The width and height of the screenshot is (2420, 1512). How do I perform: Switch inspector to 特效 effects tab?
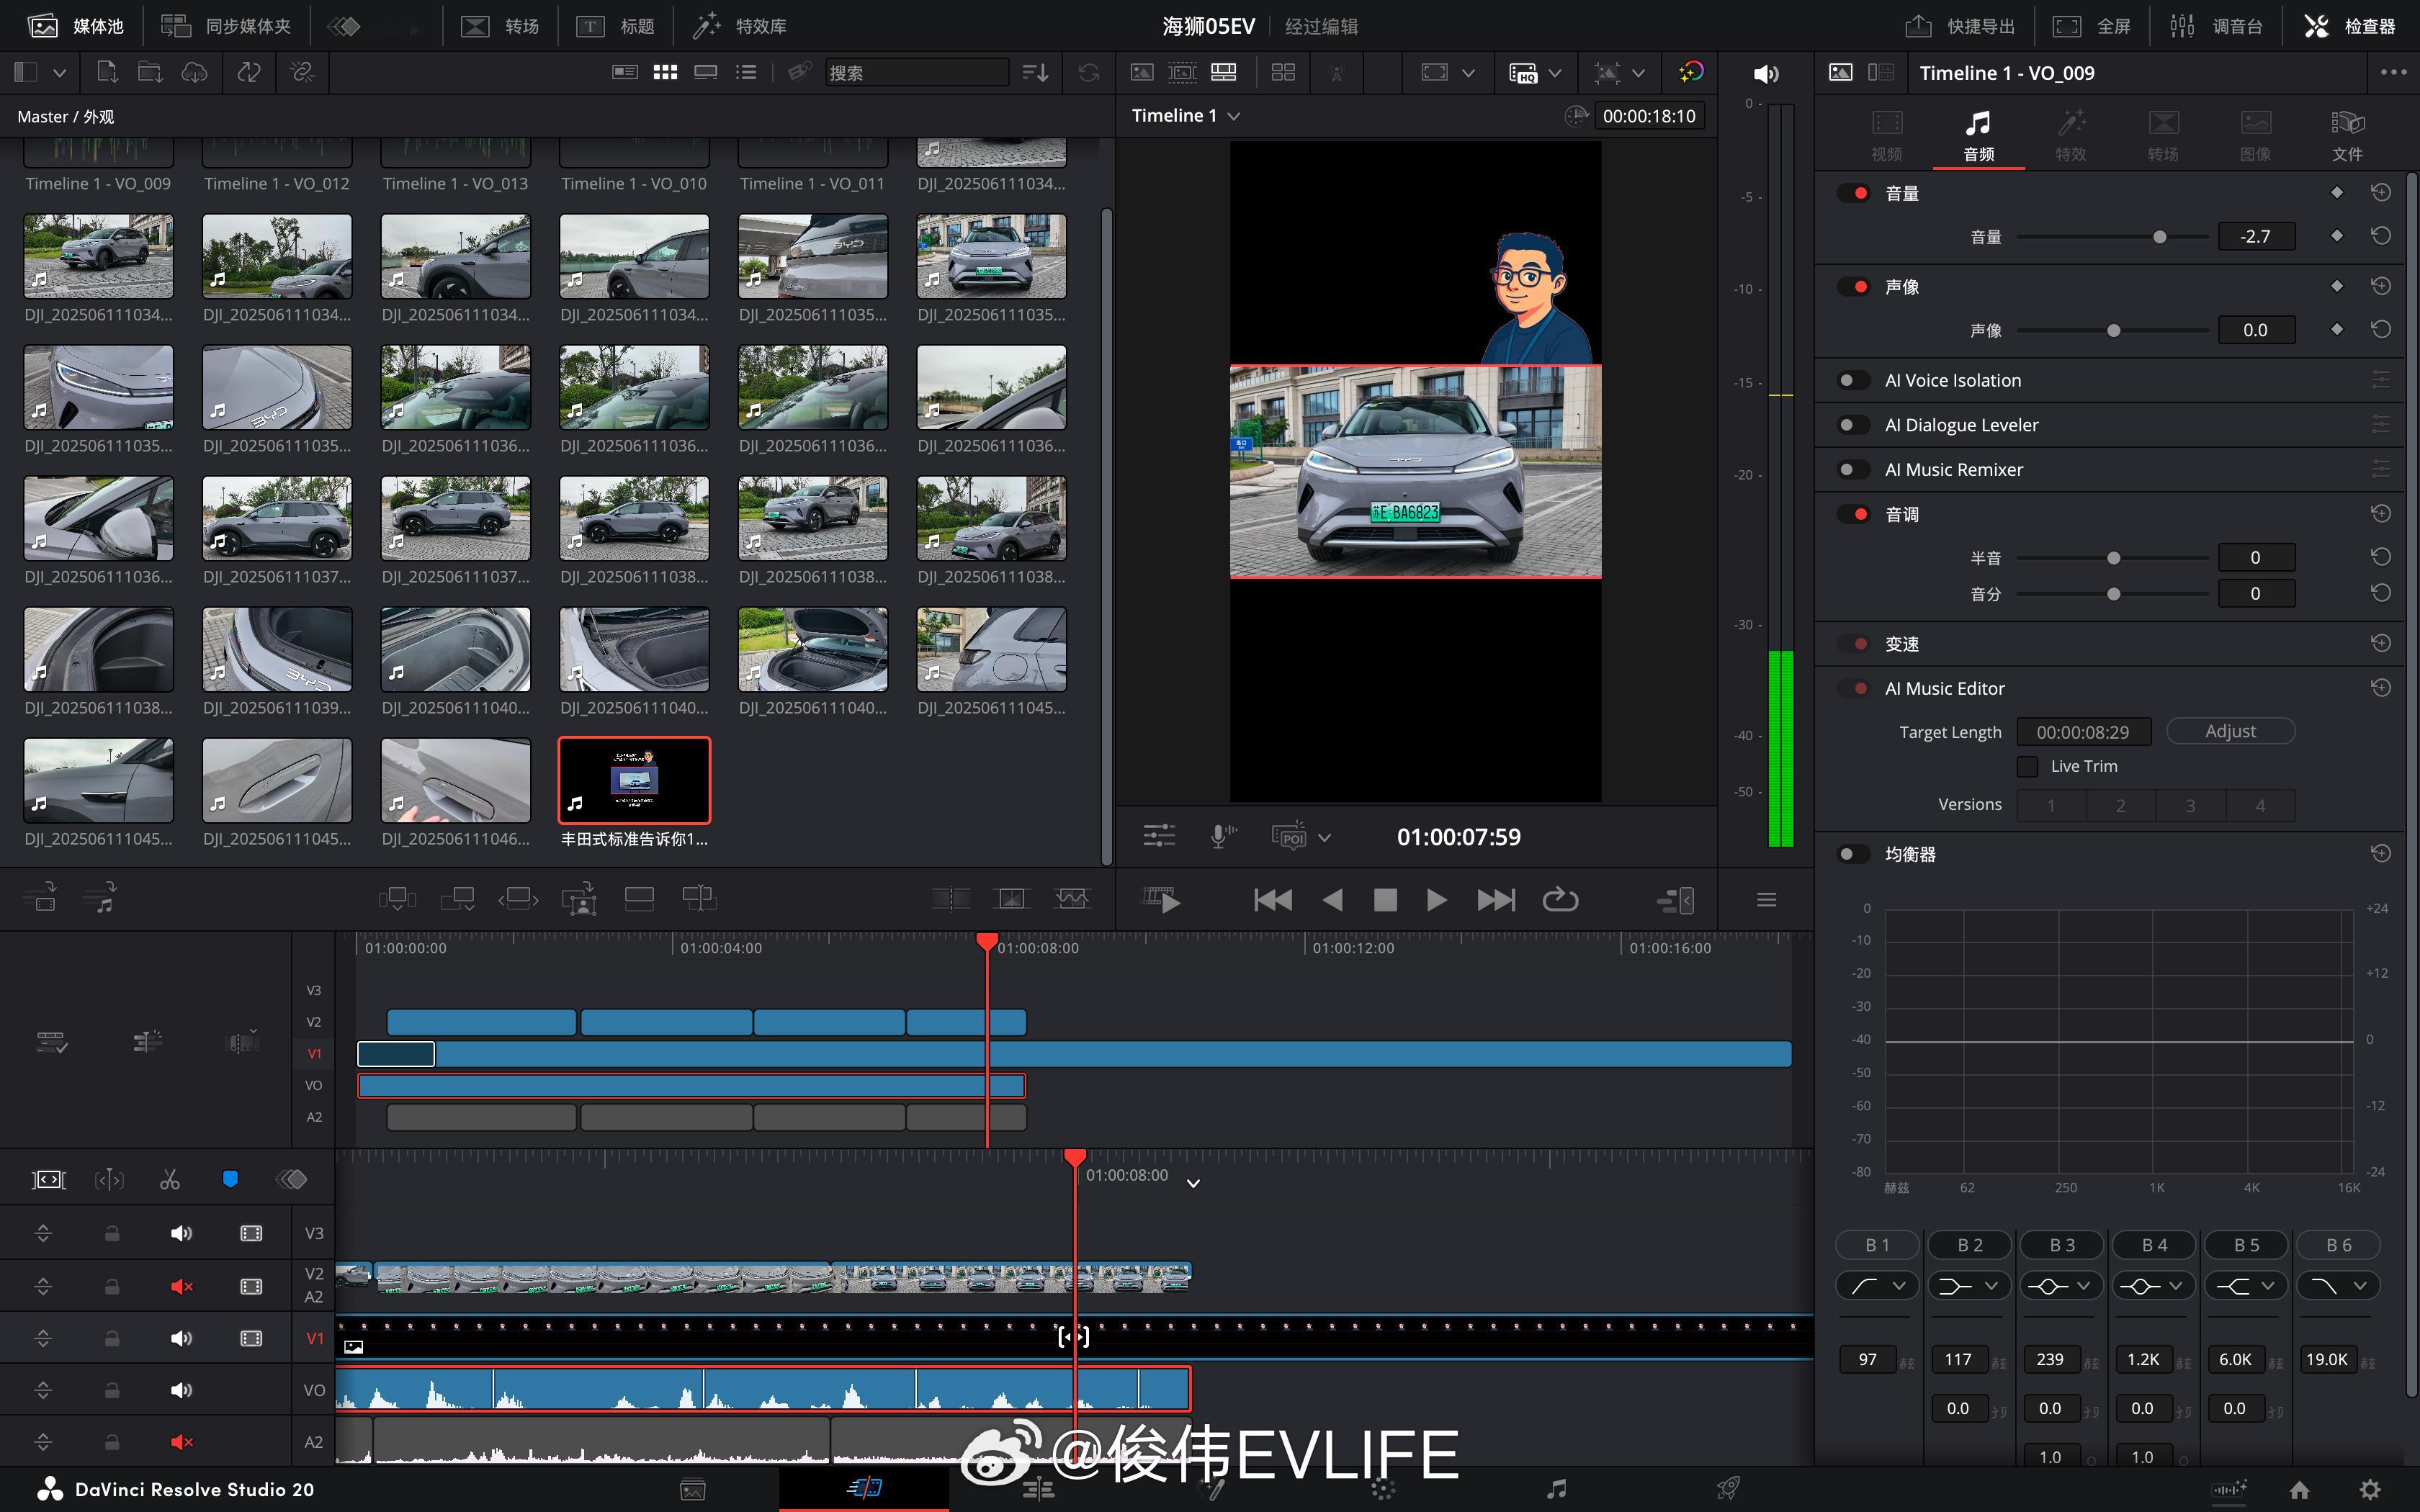(2070, 136)
